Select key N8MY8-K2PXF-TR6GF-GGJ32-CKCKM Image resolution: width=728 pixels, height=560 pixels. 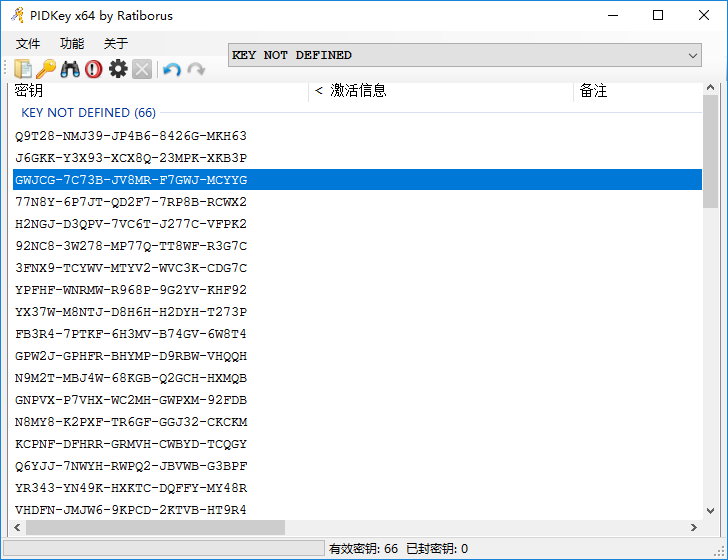(131, 422)
